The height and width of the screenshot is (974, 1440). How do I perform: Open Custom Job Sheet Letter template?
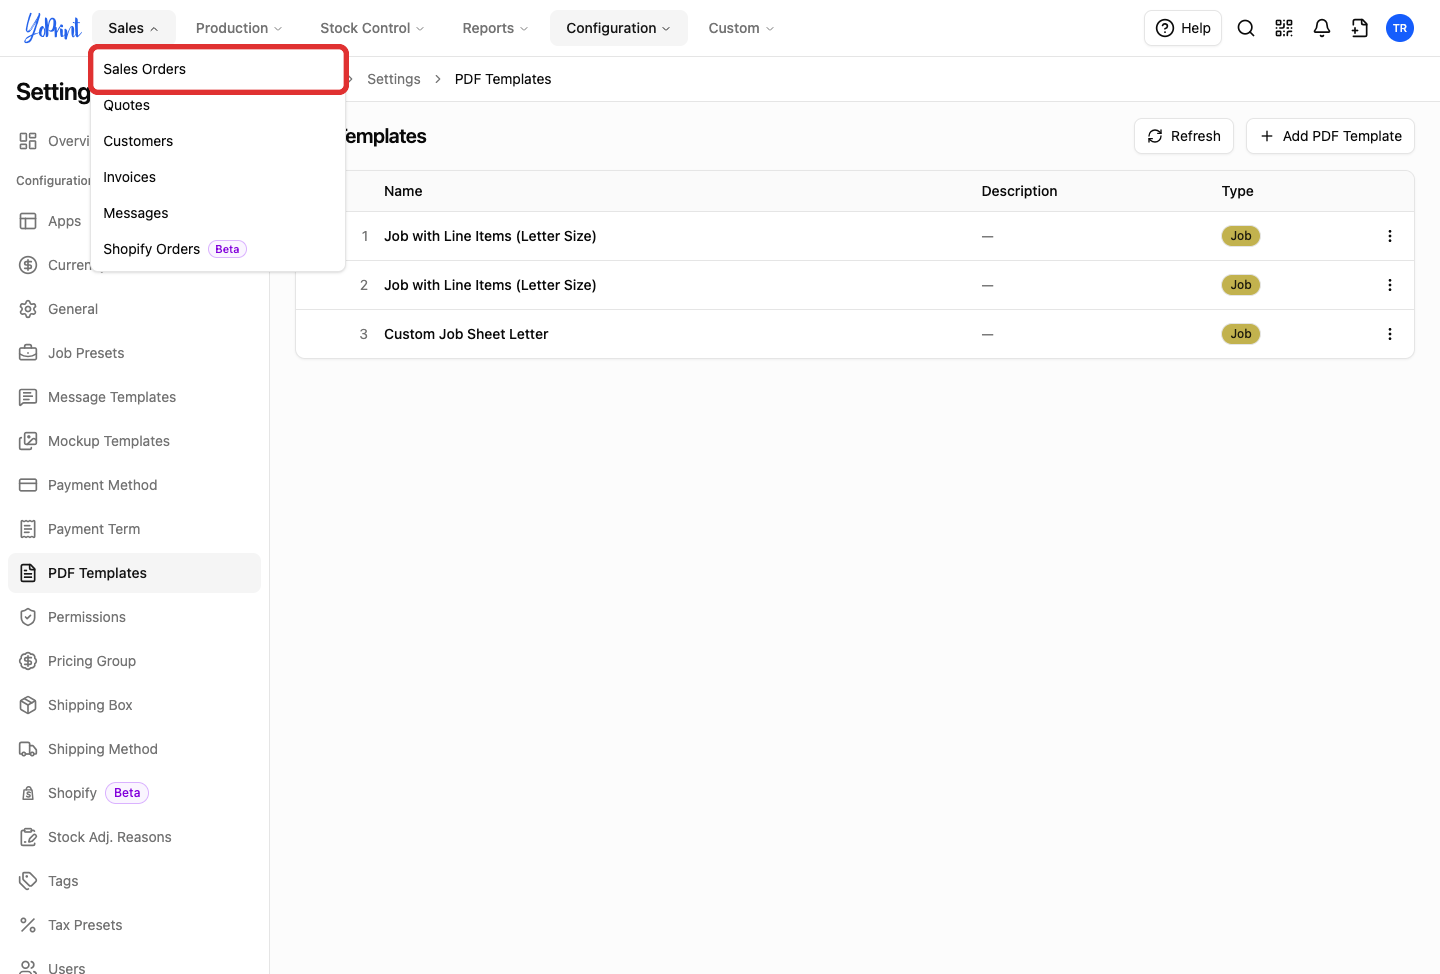coord(466,334)
